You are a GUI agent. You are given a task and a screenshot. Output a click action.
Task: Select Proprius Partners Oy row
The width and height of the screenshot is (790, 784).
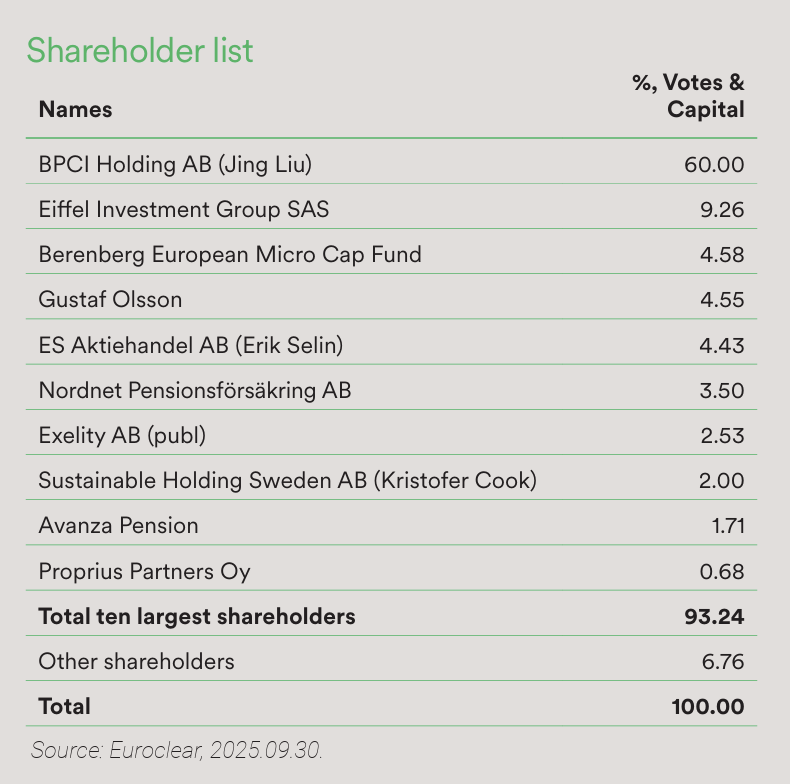(x=144, y=571)
